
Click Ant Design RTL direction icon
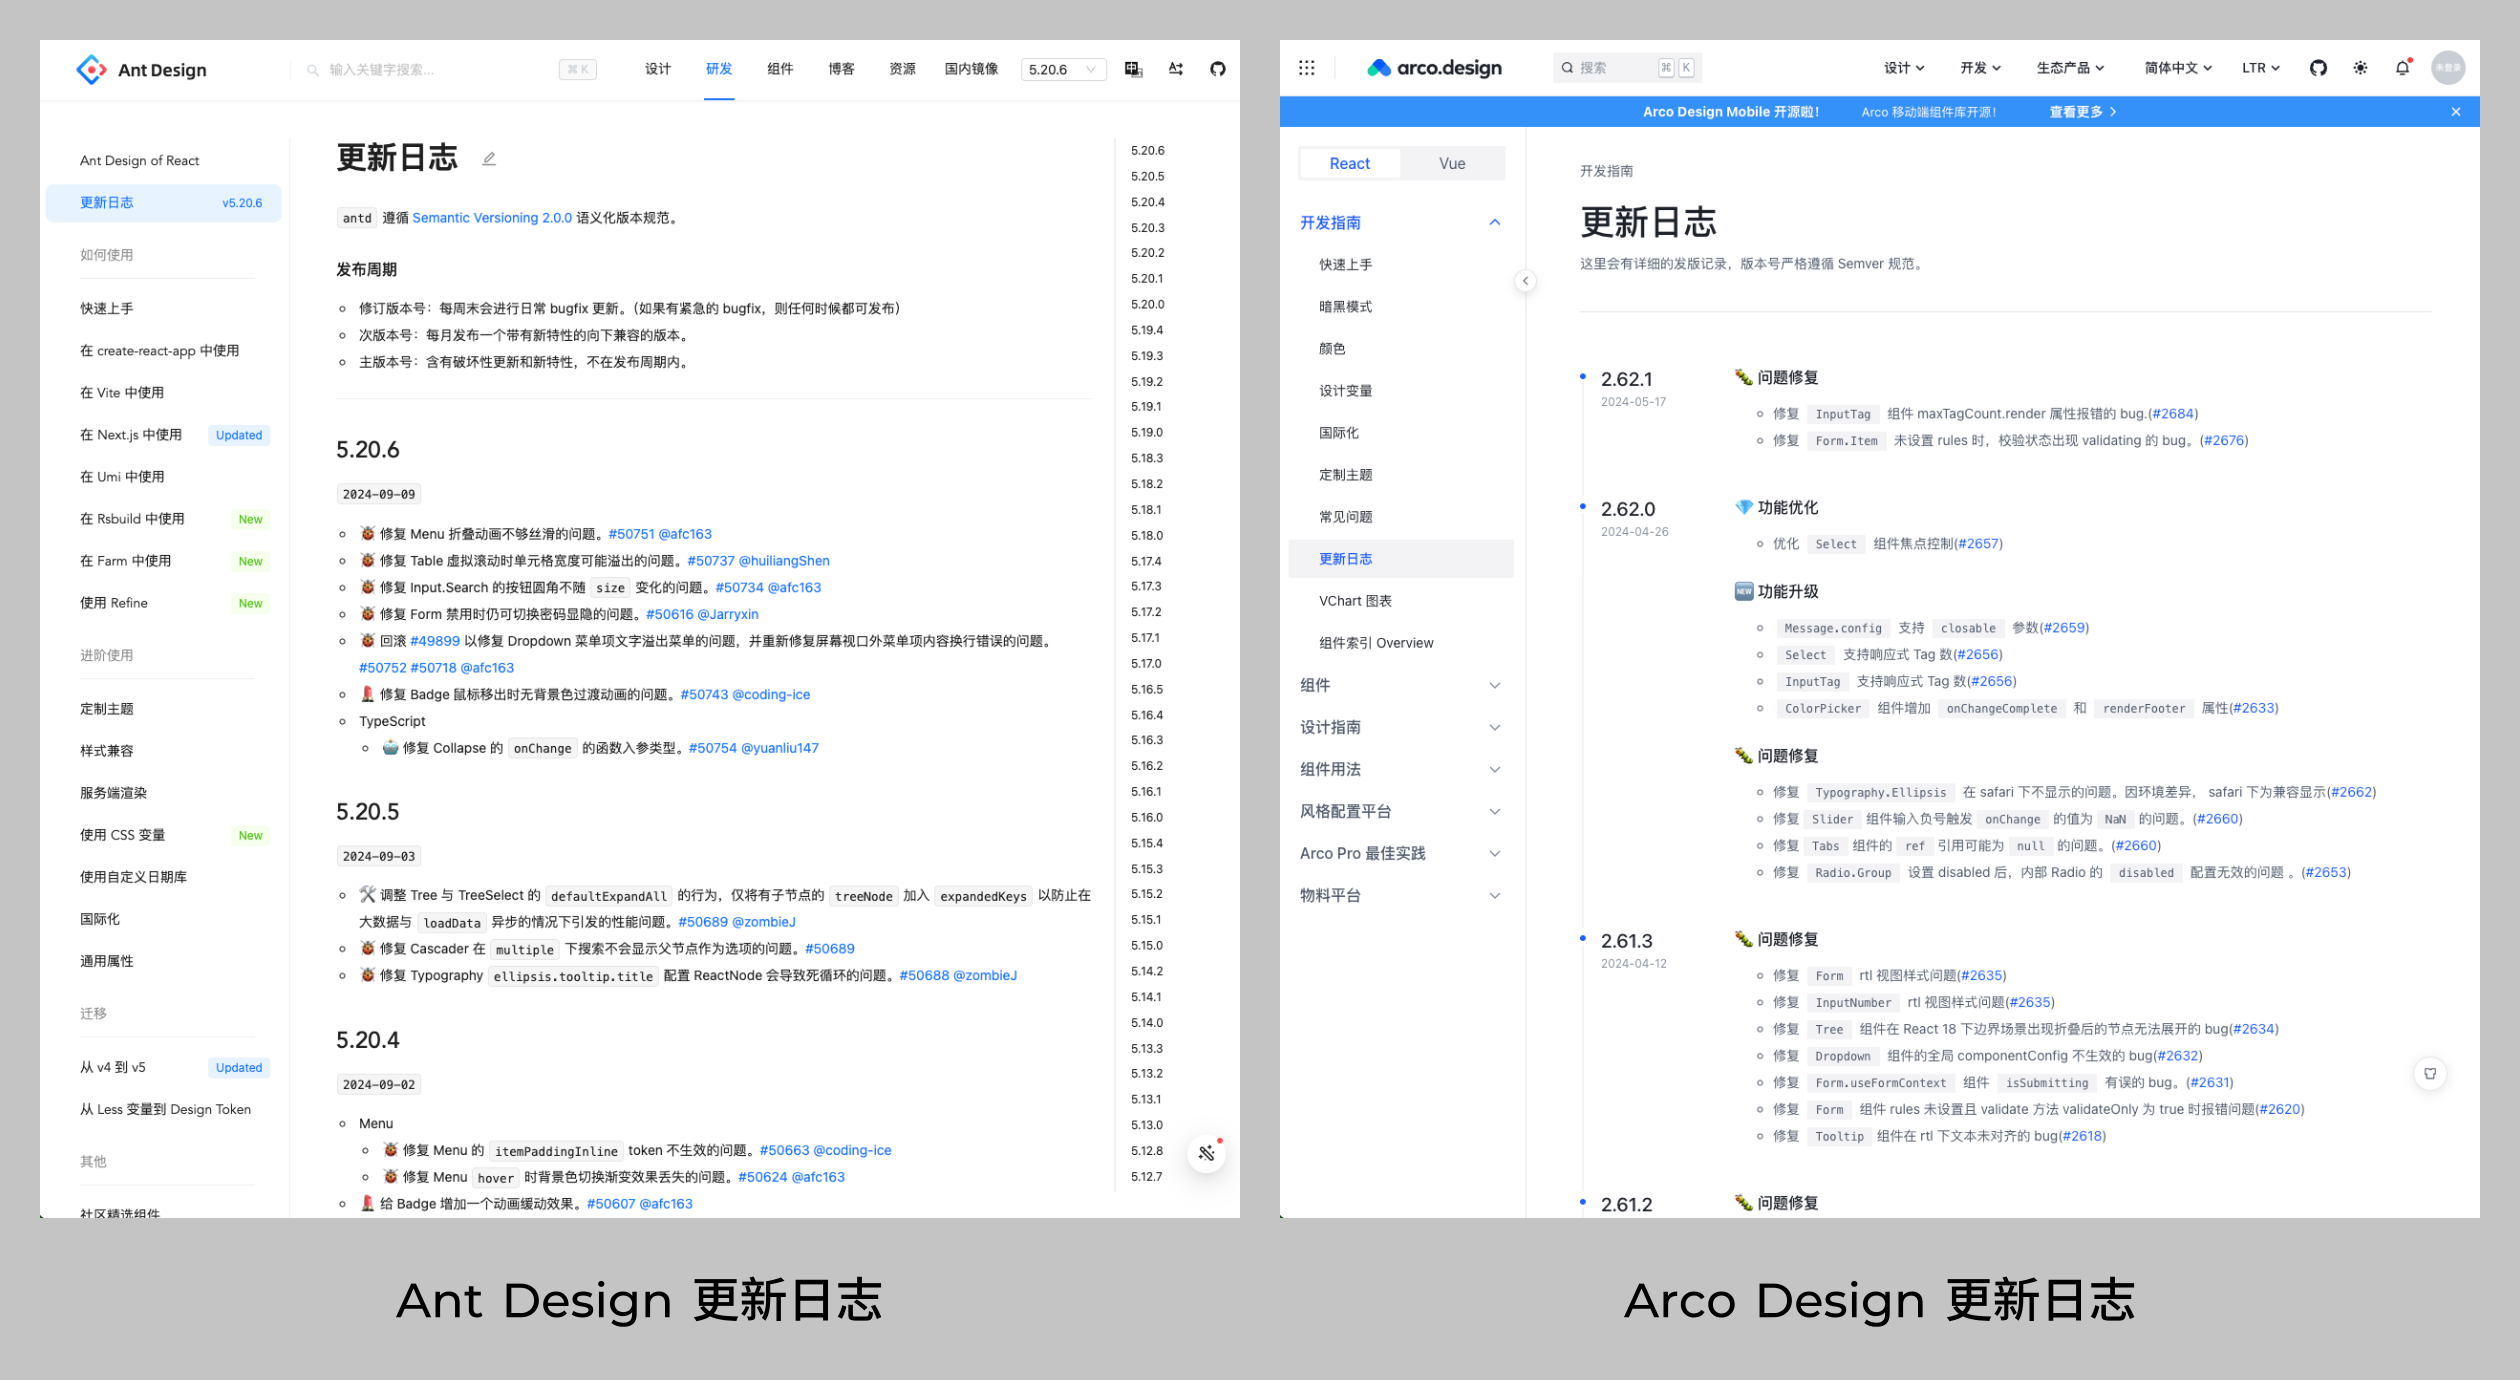[1175, 69]
